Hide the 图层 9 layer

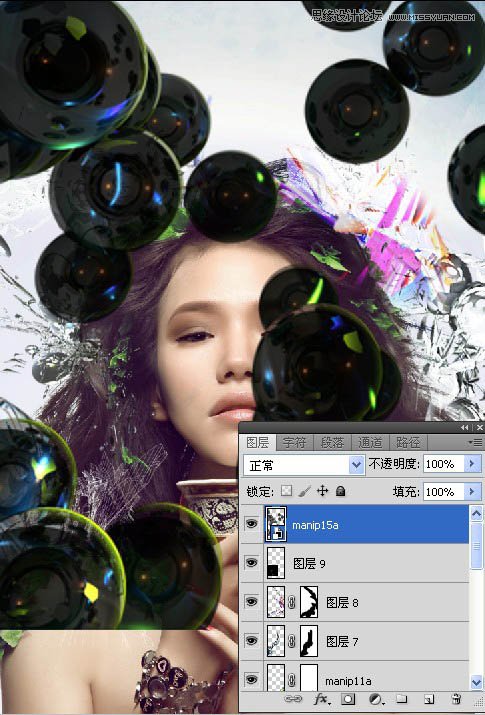click(x=251, y=563)
